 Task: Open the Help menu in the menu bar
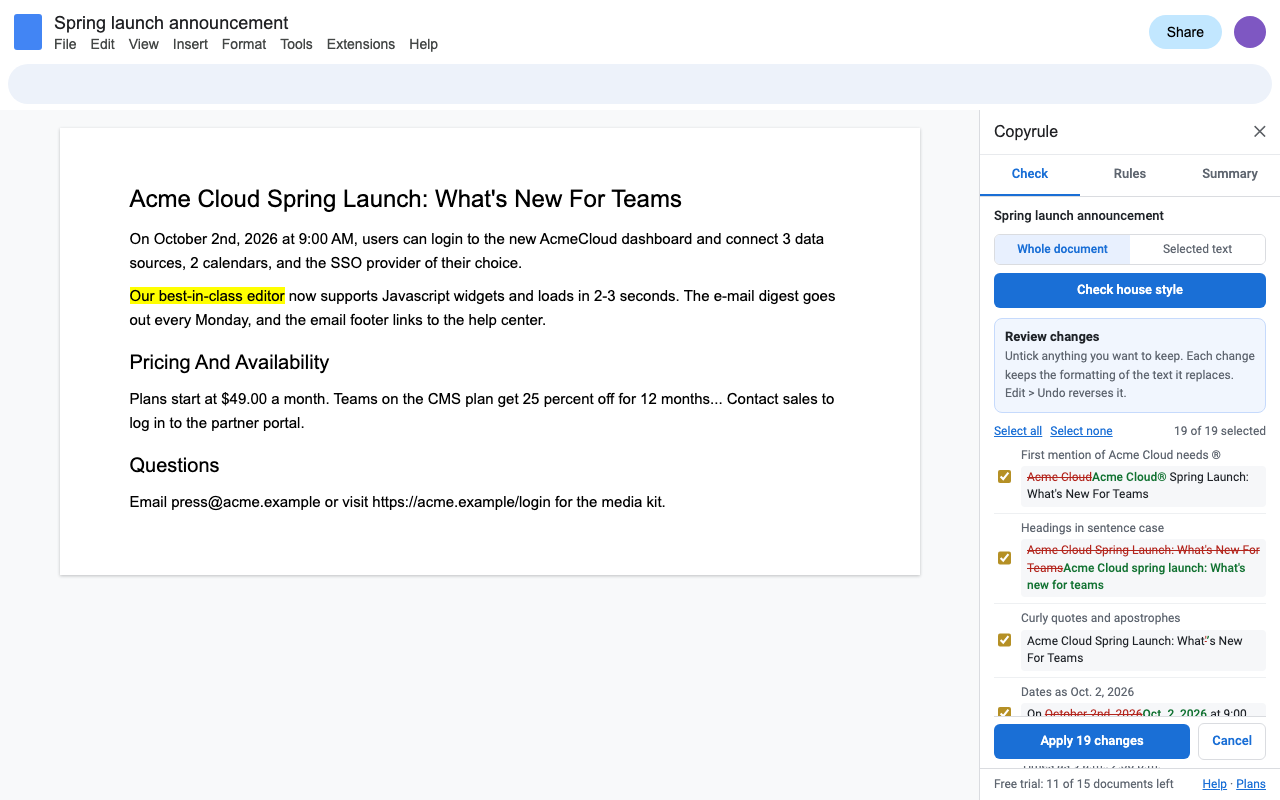pos(424,44)
